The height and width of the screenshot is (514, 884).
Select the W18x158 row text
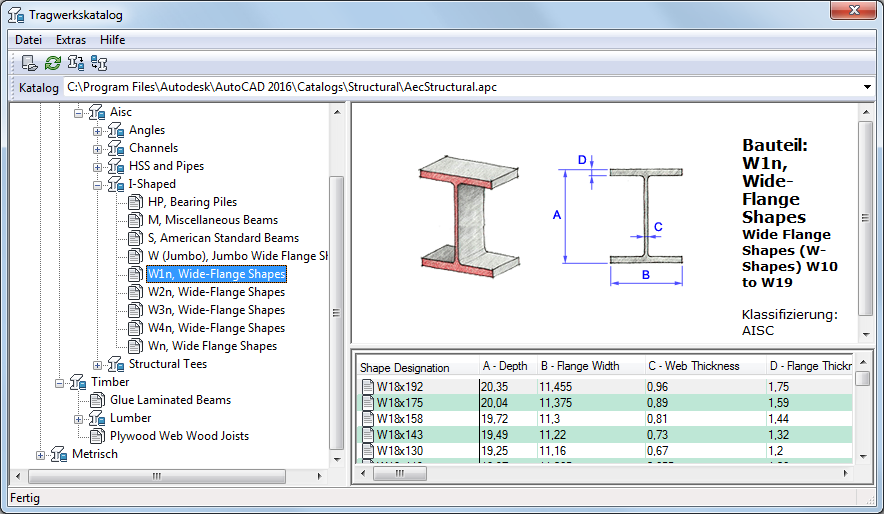(400, 419)
